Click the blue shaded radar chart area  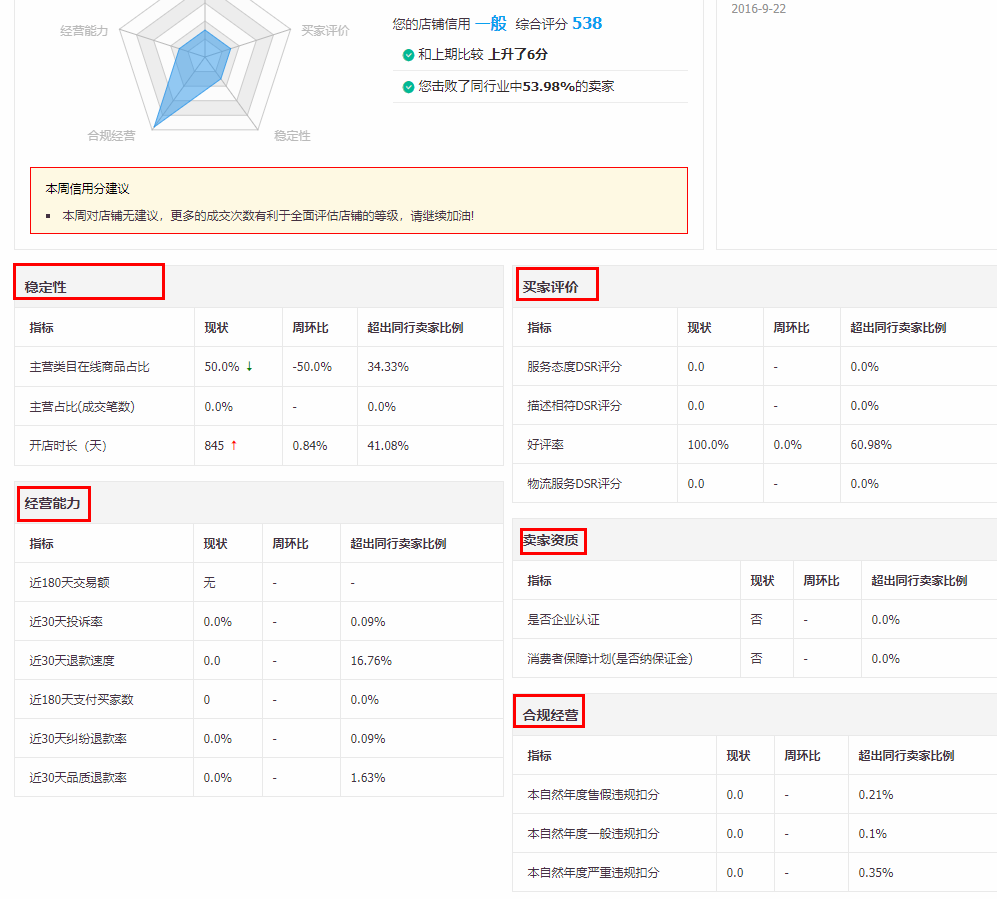pos(200,65)
